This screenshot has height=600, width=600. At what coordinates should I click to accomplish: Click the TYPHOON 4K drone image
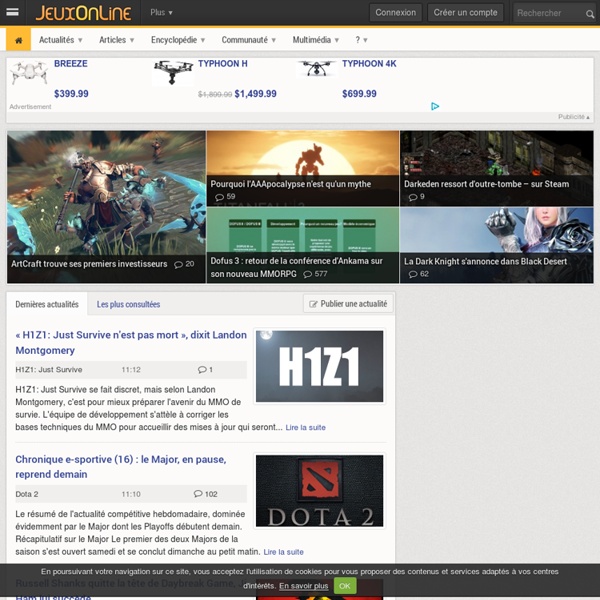[x=317, y=69]
